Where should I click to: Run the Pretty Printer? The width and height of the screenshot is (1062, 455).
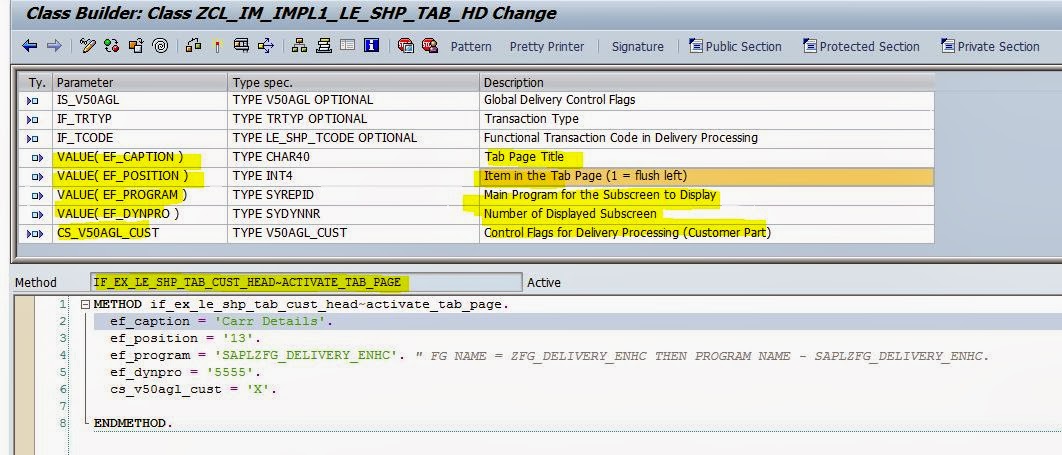coord(547,47)
